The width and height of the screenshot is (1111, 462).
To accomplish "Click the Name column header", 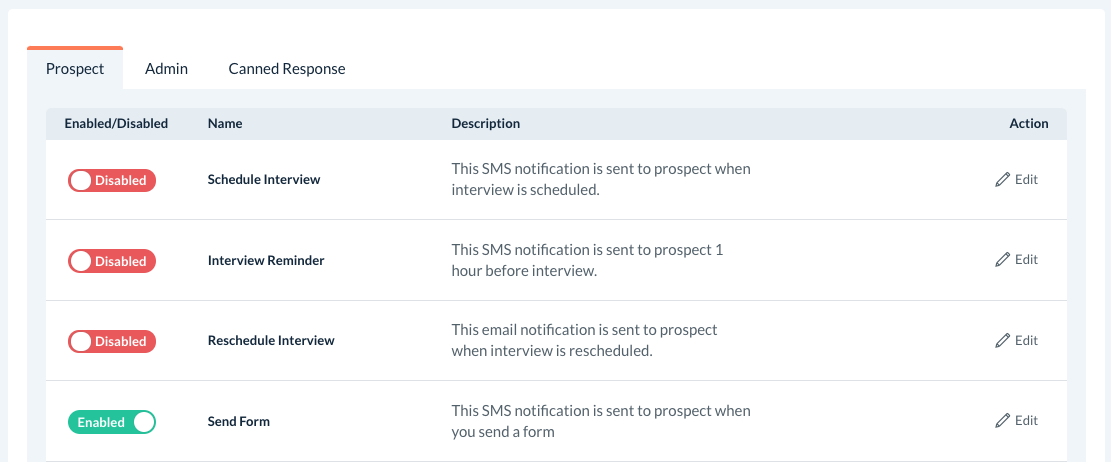I will [x=225, y=124].
